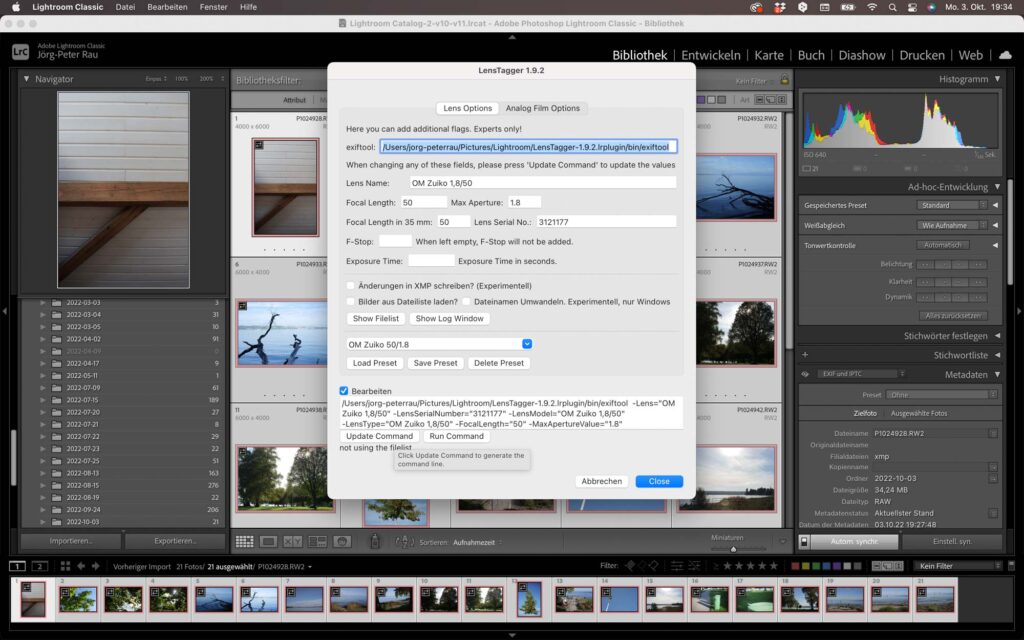Select the spray can painter tool
This screenshot has width=1024, height=640.
tap(375, 541)
